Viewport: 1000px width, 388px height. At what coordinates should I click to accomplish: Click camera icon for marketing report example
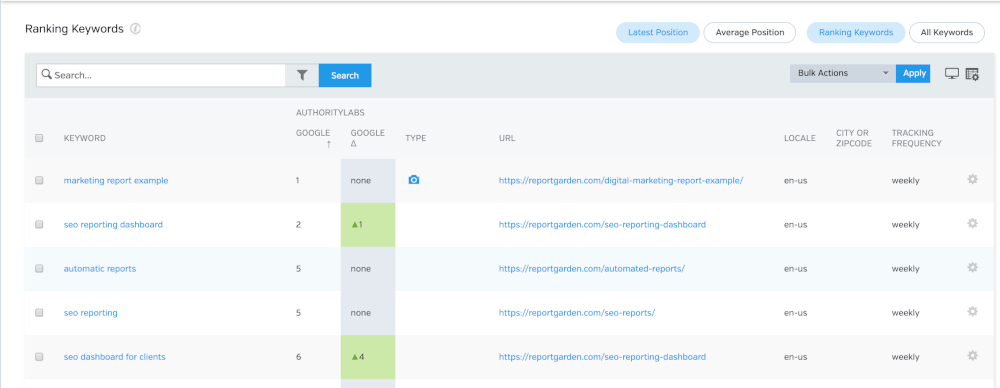pos(414,181)
